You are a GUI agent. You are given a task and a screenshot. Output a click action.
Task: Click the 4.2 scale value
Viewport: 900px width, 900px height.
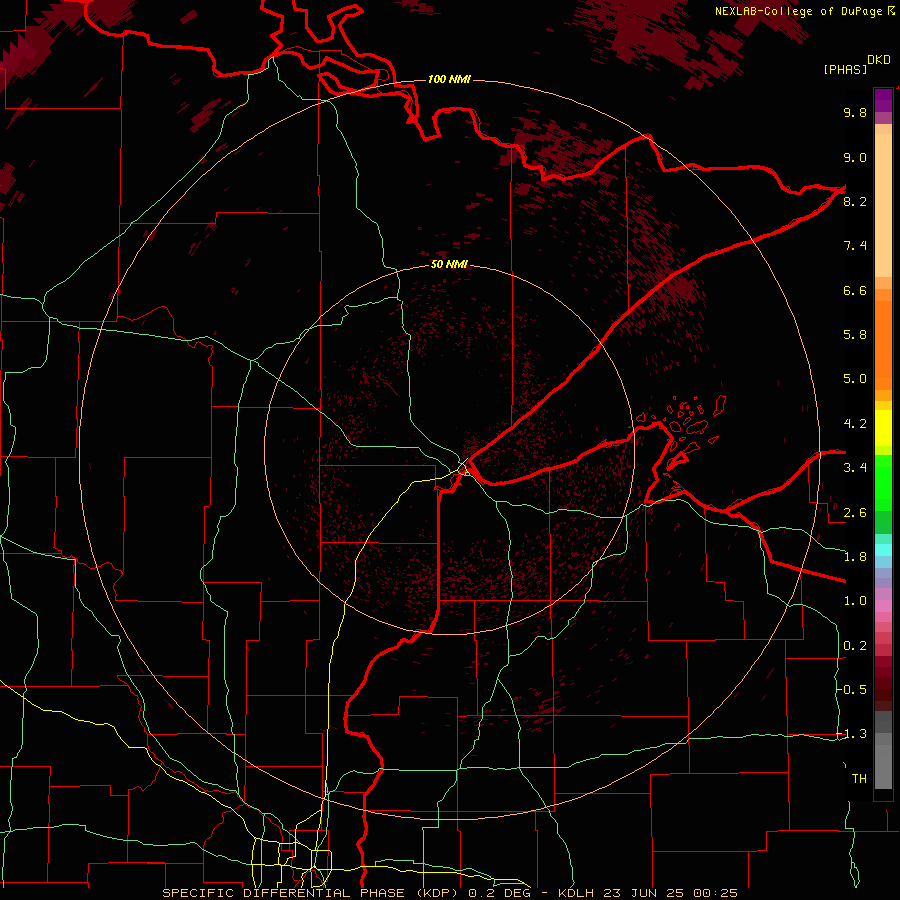[x=855, y=424]
